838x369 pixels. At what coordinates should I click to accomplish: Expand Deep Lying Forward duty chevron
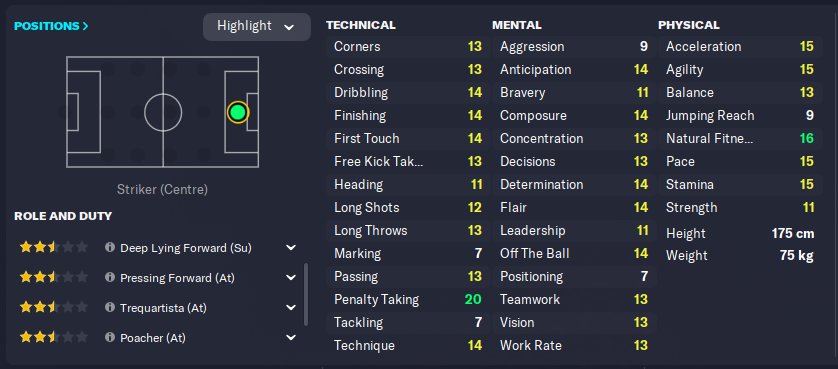click(291, 248)
